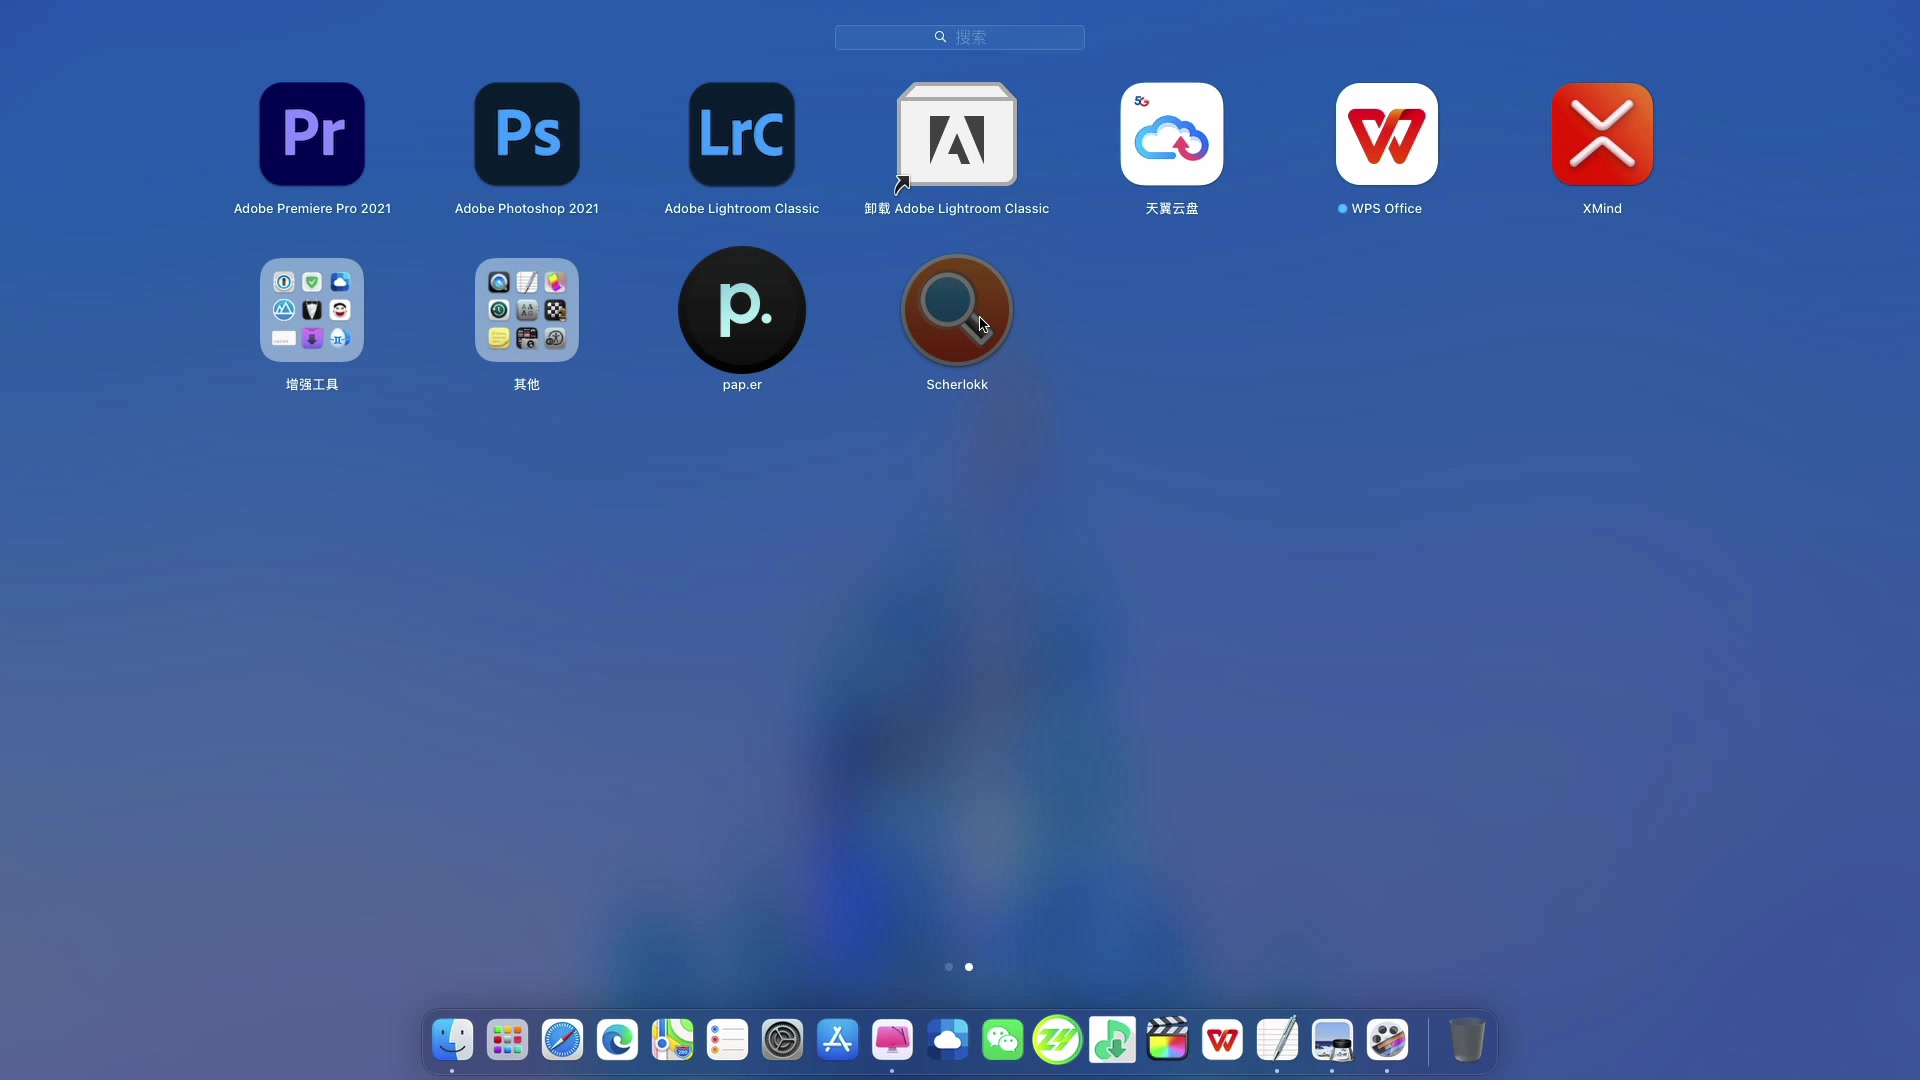Launch WPS Office from Launchpad grid
The image size is (1920, 1080).
pyautogui.click(x=1387, y=135)
